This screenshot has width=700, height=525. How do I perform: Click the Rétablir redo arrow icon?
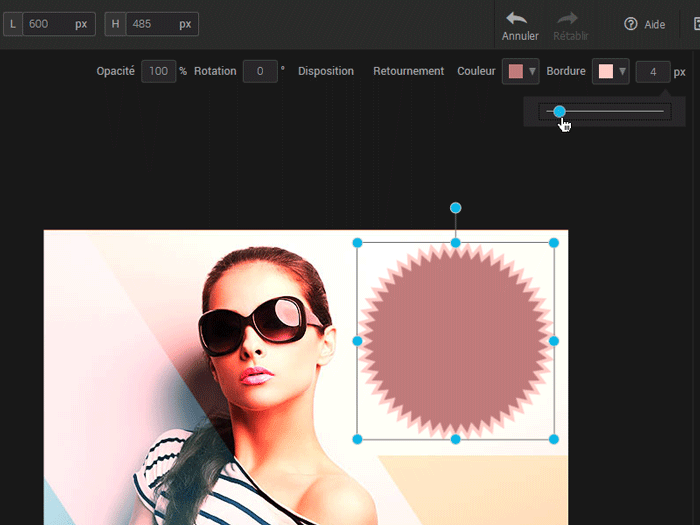click(x=567, y=19)
